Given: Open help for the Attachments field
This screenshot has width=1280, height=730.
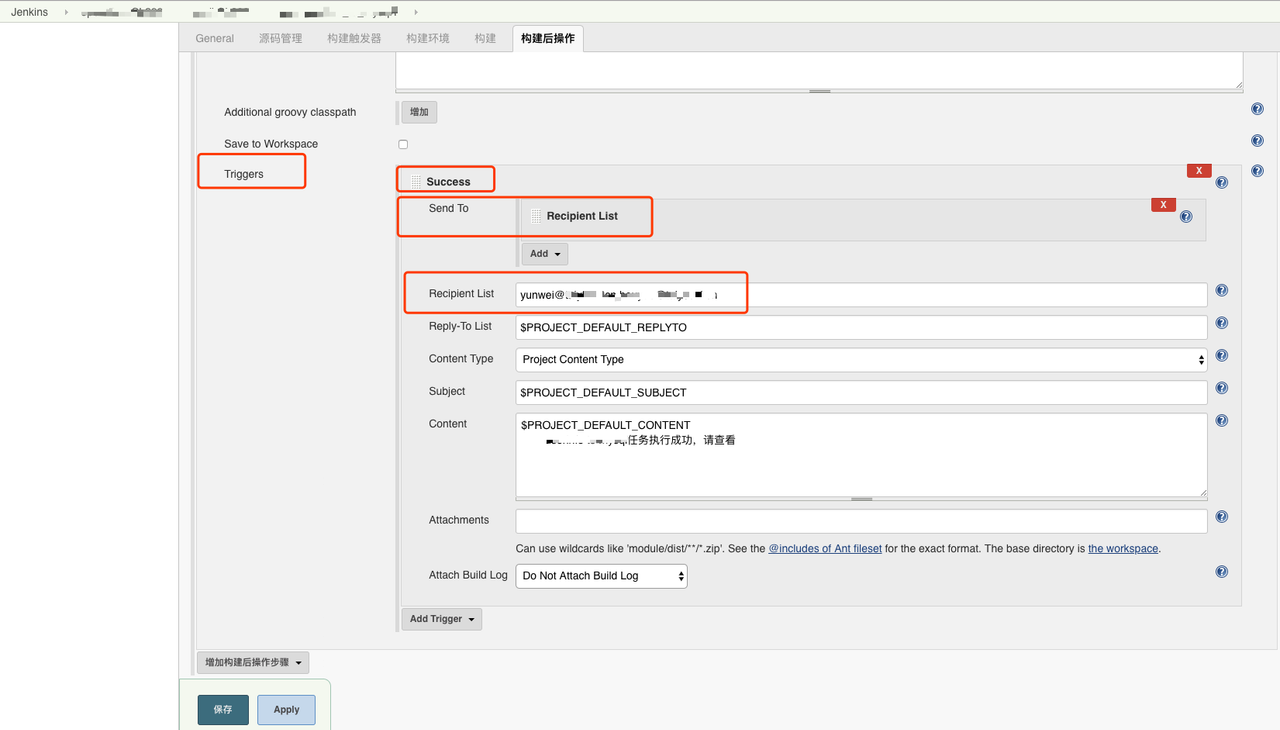Looking at the screenshot, I should (x=1221, y=516).
